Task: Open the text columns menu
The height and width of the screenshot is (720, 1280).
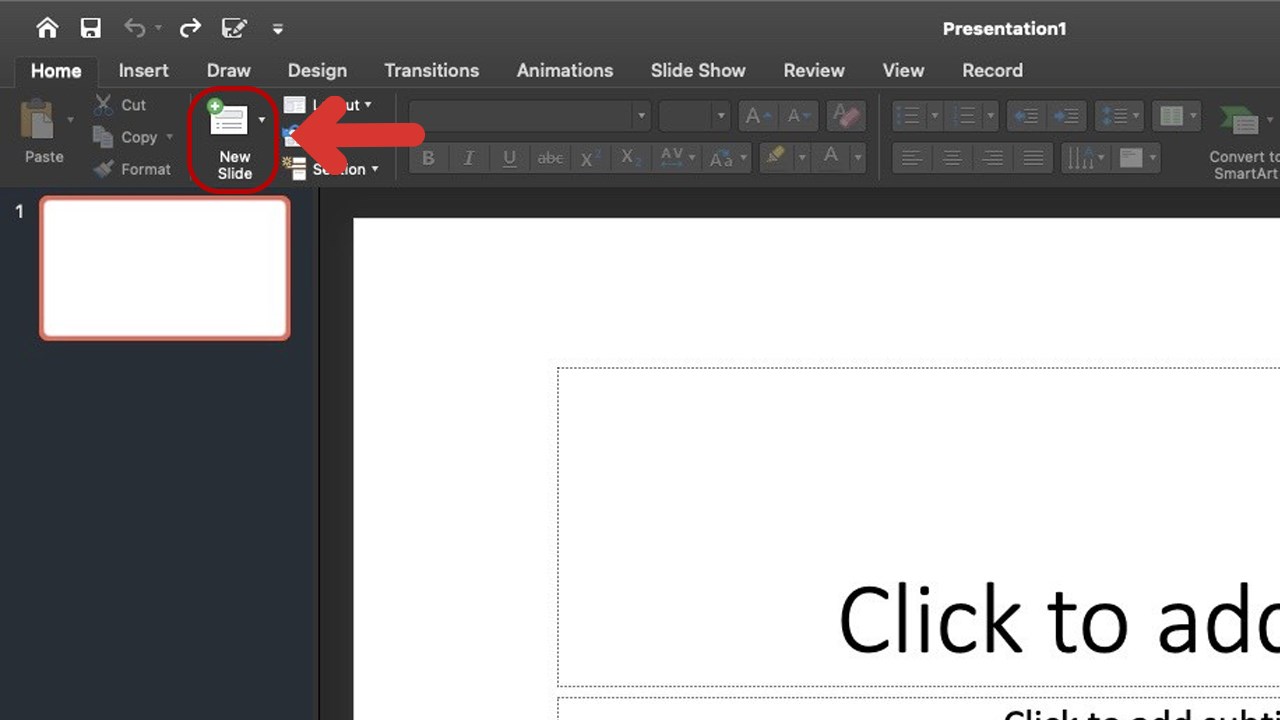Action: click(x=1176, y=117)
